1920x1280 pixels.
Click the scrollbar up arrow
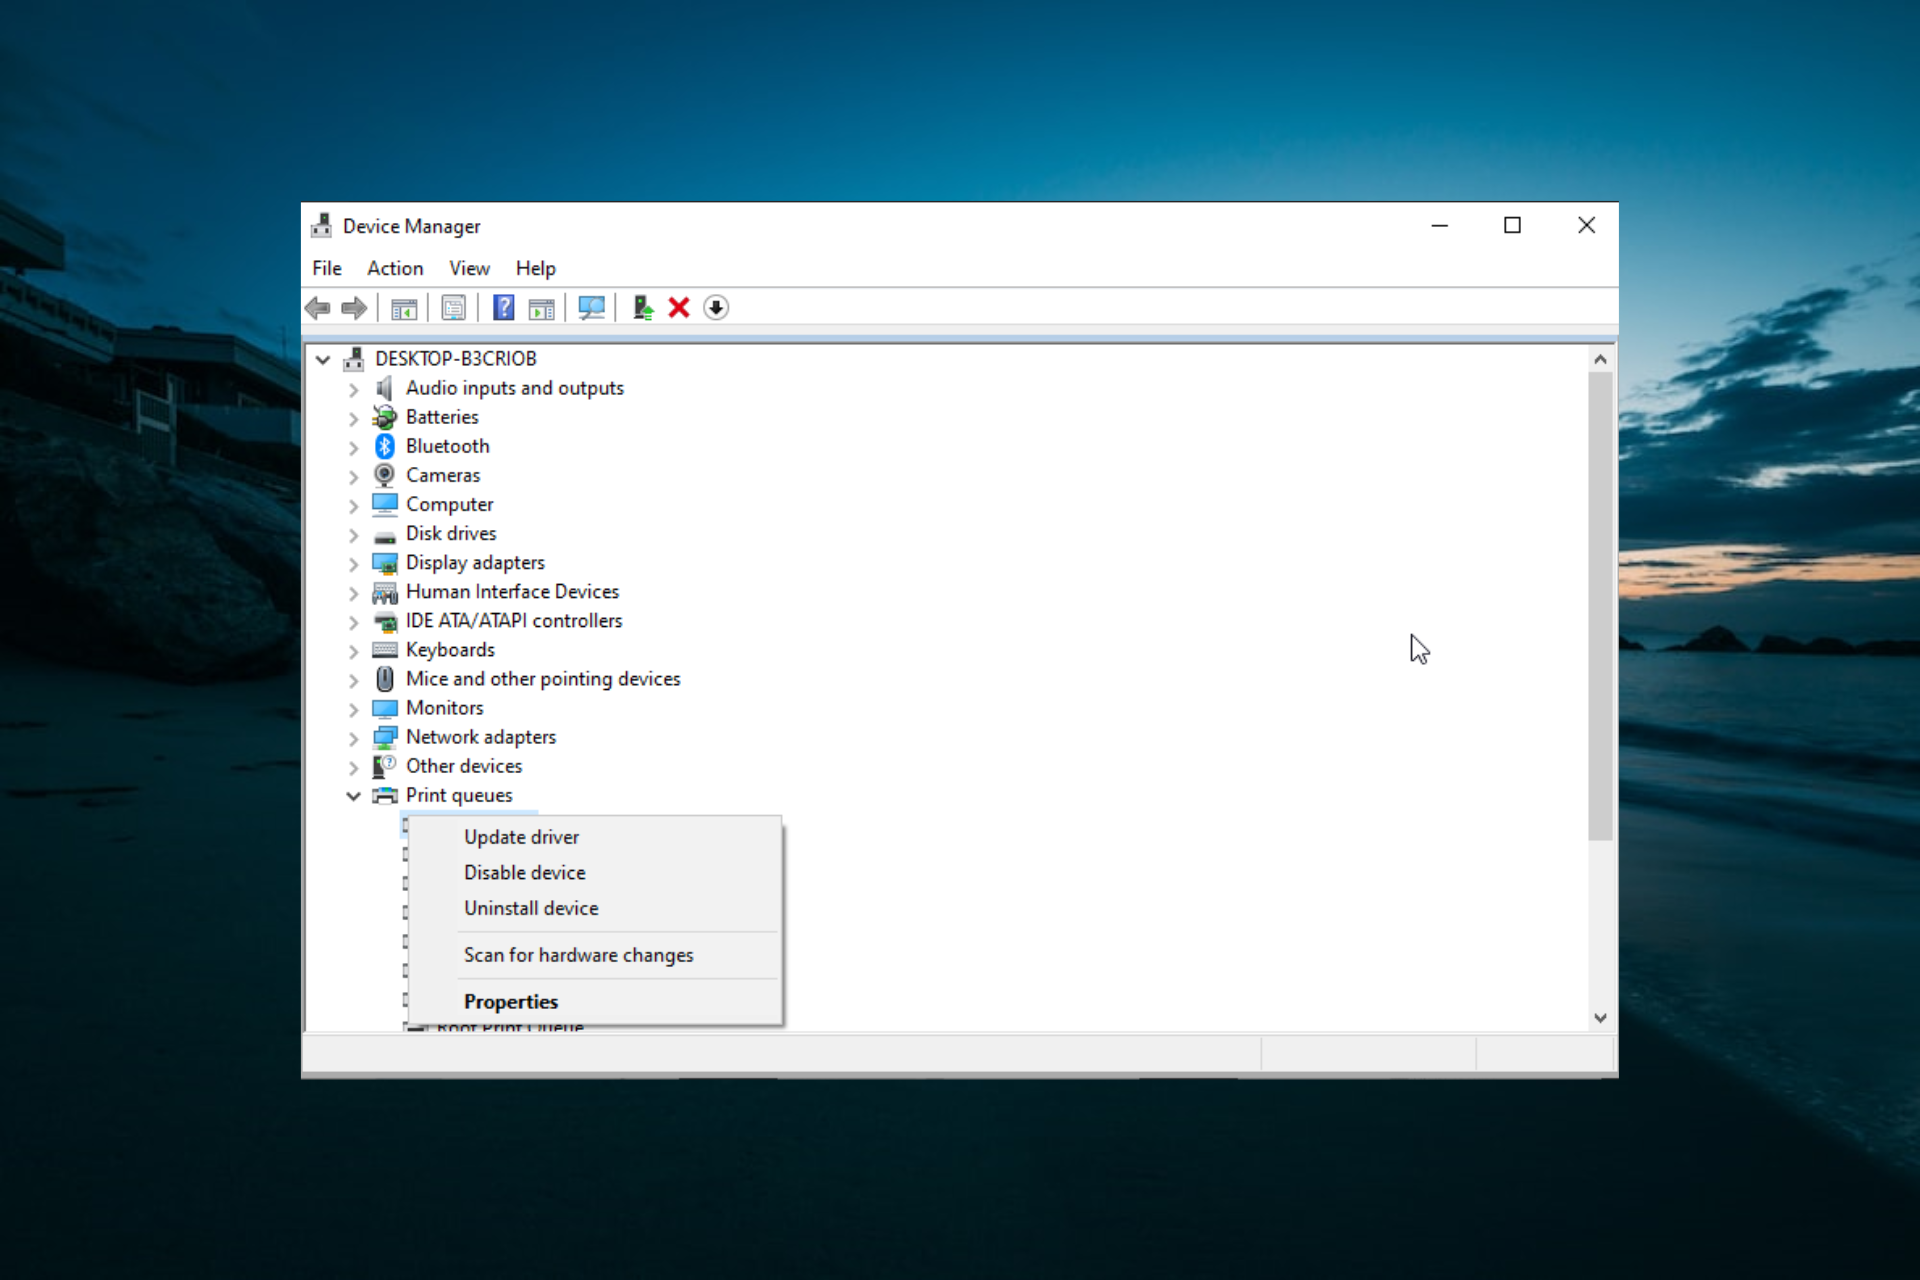pyautogui.click(x=1600, y=359)
